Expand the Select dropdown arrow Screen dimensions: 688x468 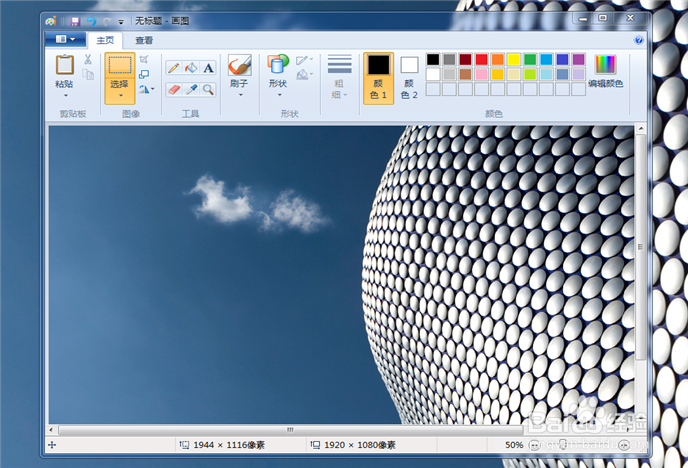(x=120, y=96)
